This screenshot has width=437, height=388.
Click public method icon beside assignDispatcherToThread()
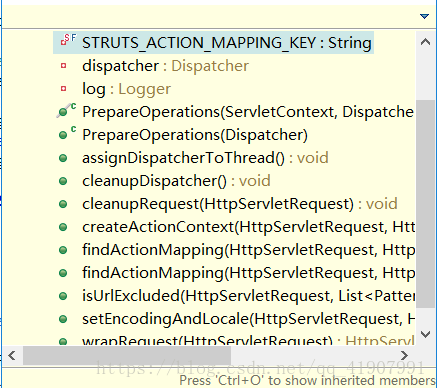coord(63,158)
